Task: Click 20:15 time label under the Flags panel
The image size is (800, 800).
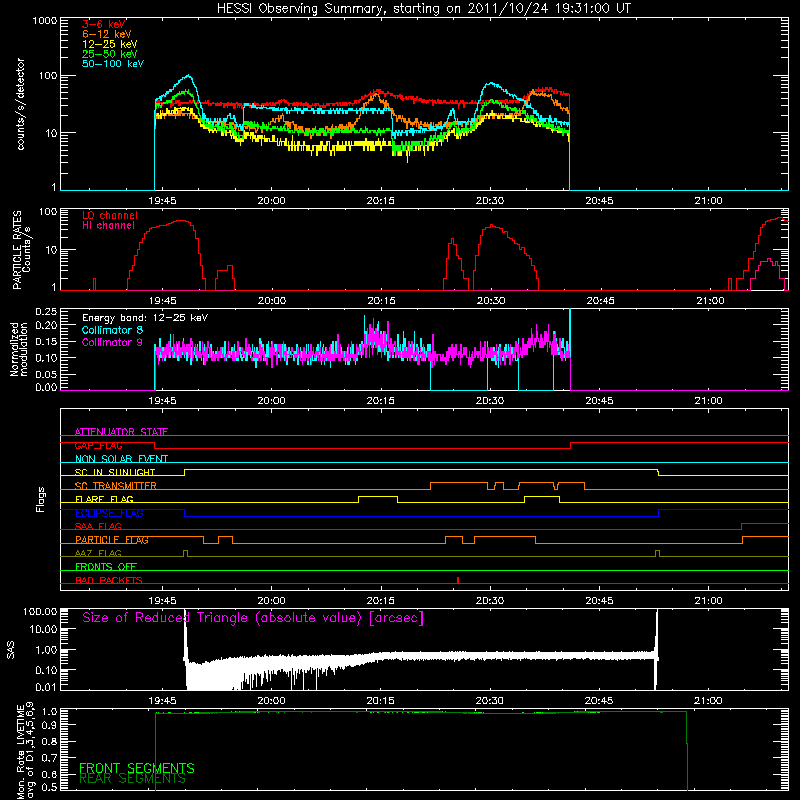Action: pyautogui.click(x=381, y=601)
